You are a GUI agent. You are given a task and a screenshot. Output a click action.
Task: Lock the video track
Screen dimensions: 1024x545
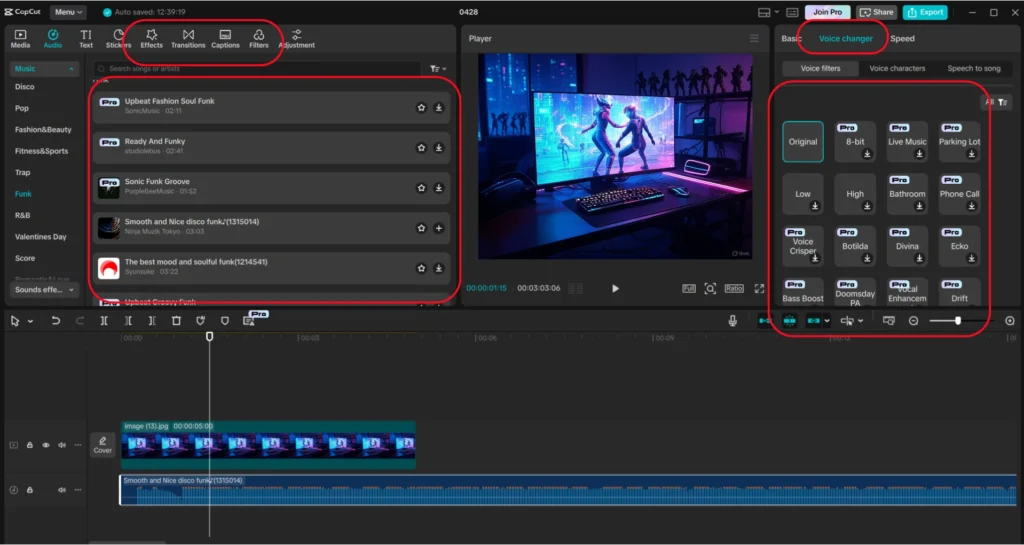tap(29, 445)
